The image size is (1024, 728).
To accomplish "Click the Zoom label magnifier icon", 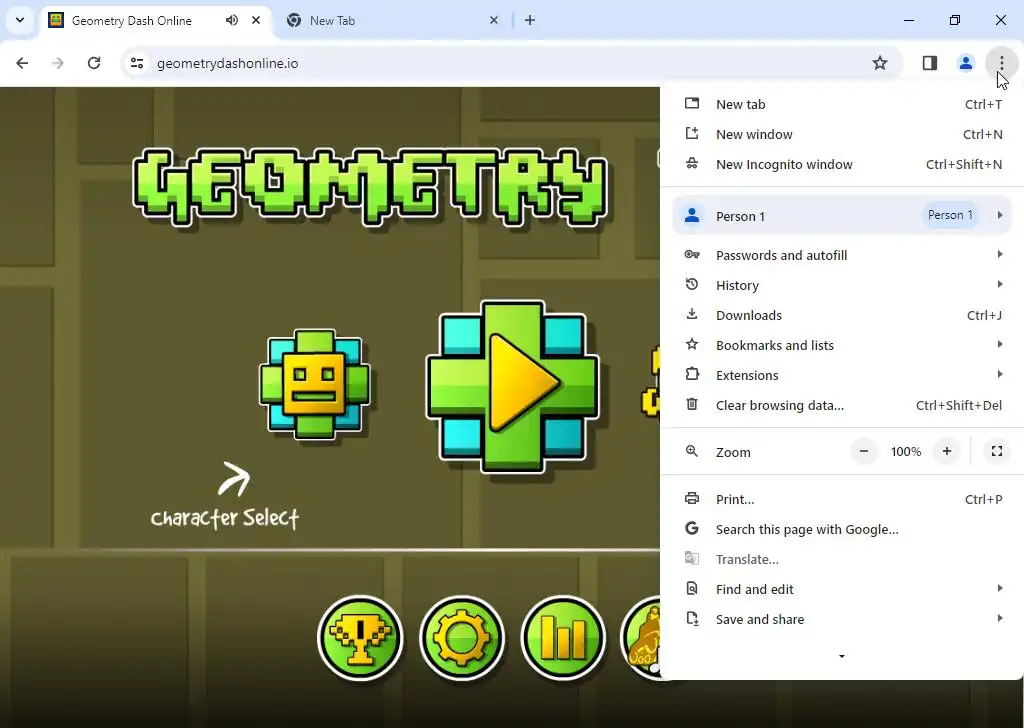I will tap(692, 451).
